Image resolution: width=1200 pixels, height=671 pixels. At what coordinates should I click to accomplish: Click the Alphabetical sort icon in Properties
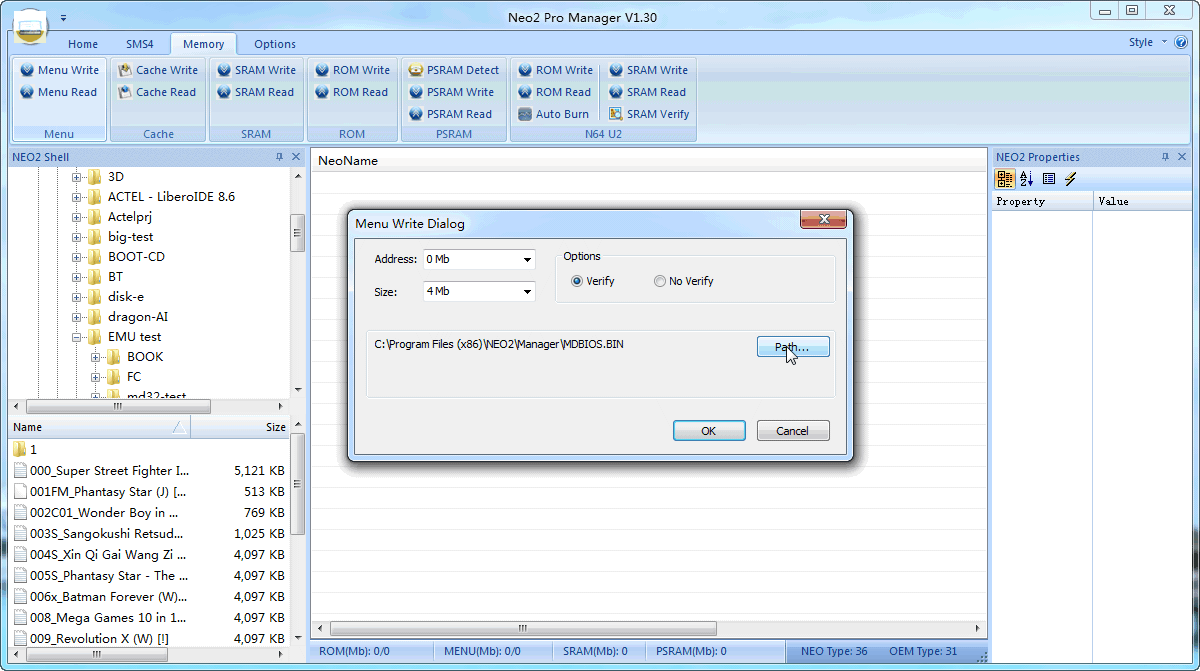1027,179
